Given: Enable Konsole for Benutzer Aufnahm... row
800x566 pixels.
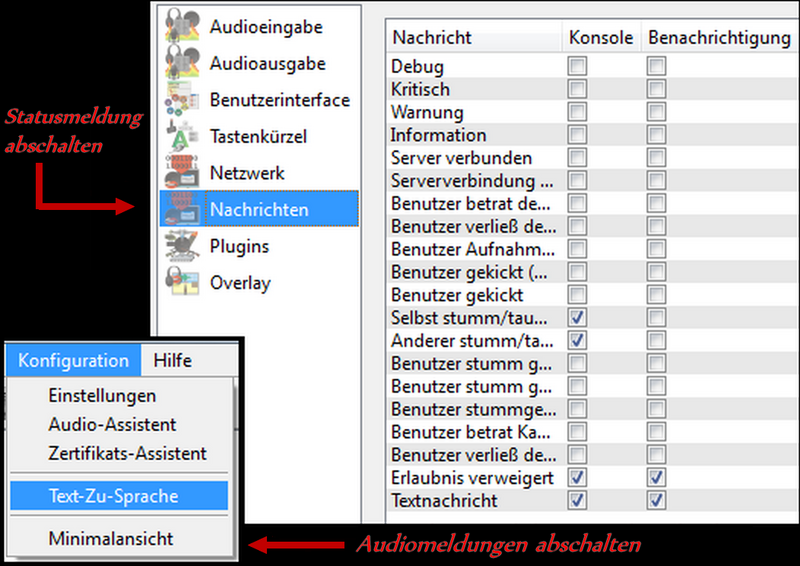Looking at the screenshot, I should [577, 249].
